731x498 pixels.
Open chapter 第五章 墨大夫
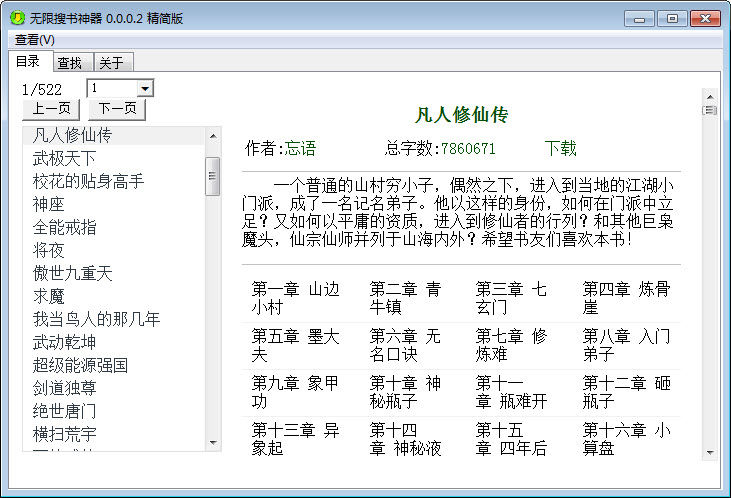click(x=295, y=346)
